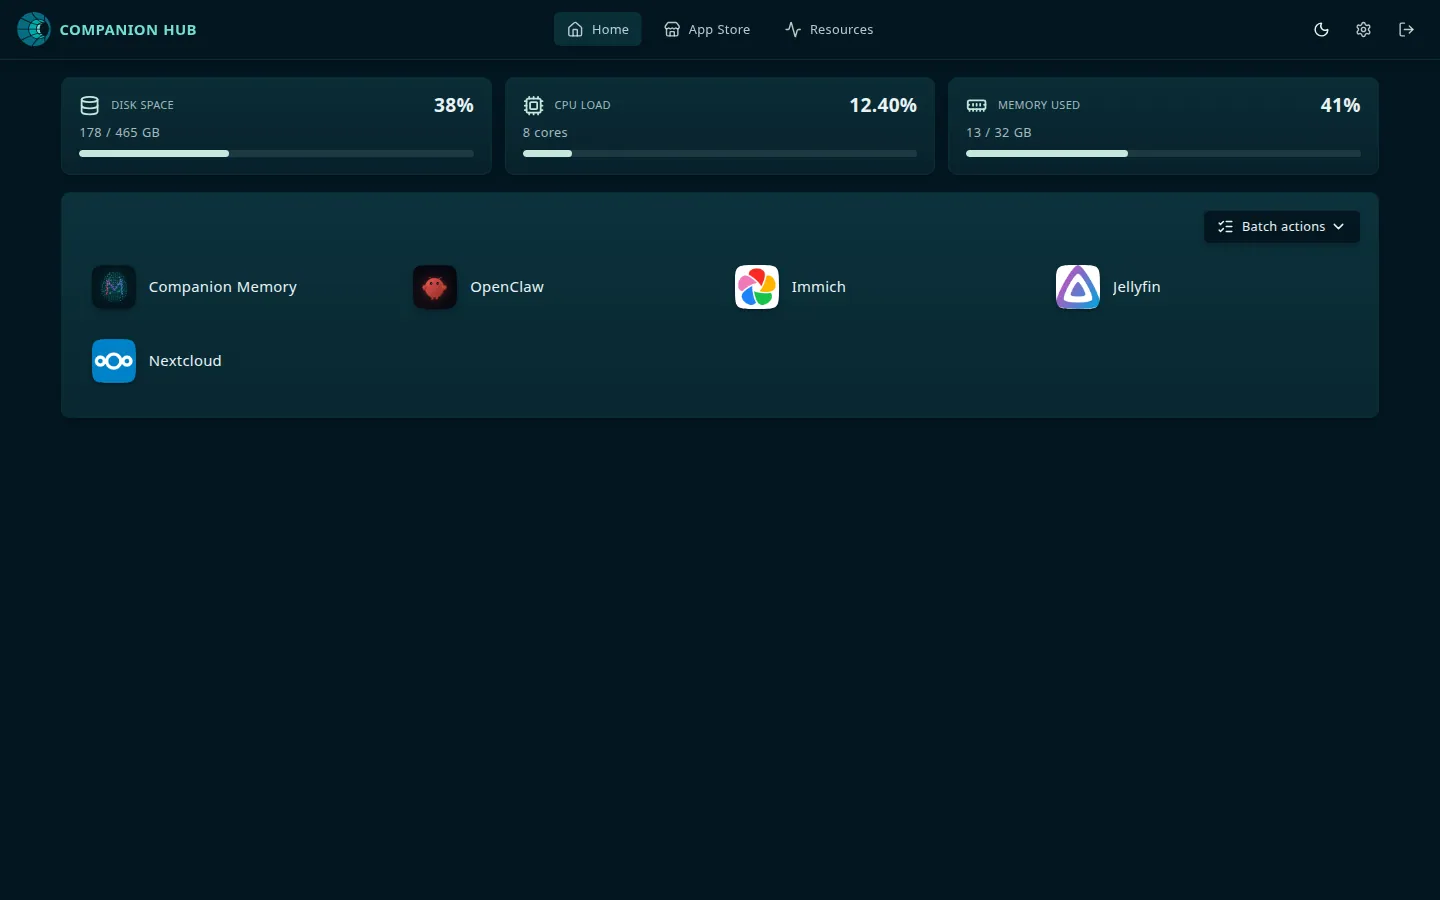This screenshot has width=1440, height=900.
Task: Click the COMPANION HUB title text
Action: 128,30
